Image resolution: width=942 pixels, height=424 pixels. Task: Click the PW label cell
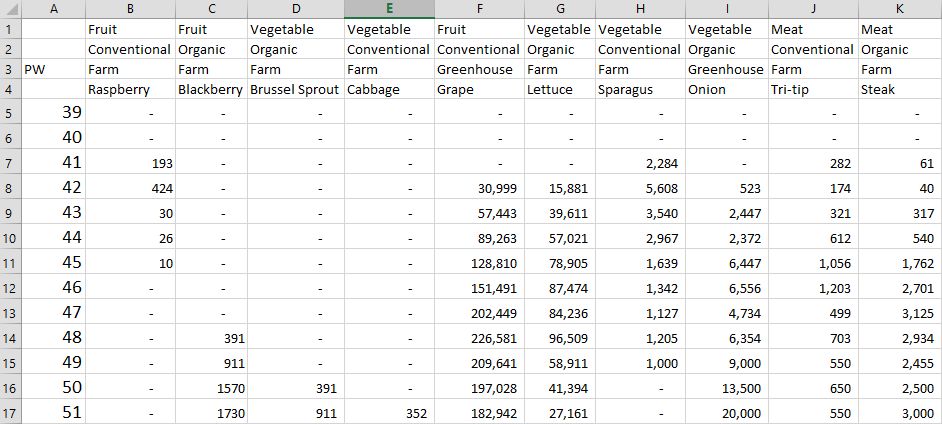point(53,70)
